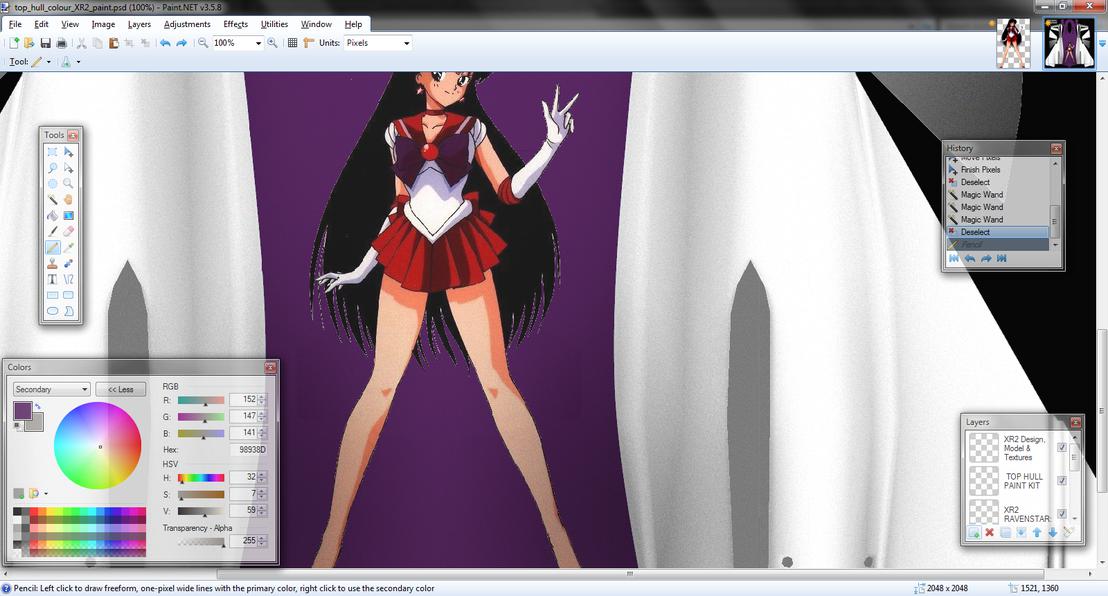Open the Effects menu
The width and height of the screenshot is (1108, 596).
pos(235,24)
